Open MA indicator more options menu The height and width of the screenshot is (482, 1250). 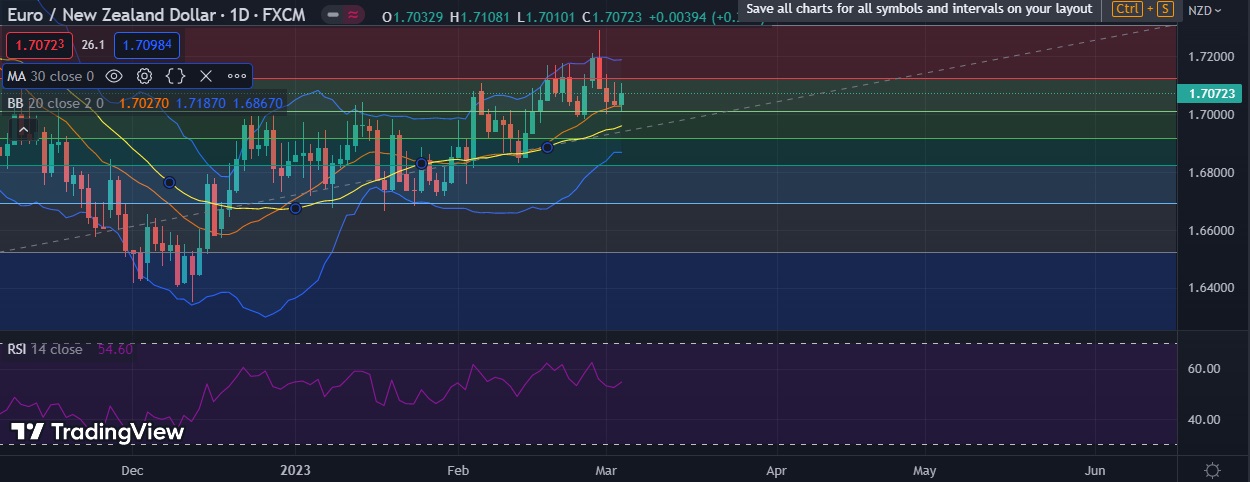237,76
